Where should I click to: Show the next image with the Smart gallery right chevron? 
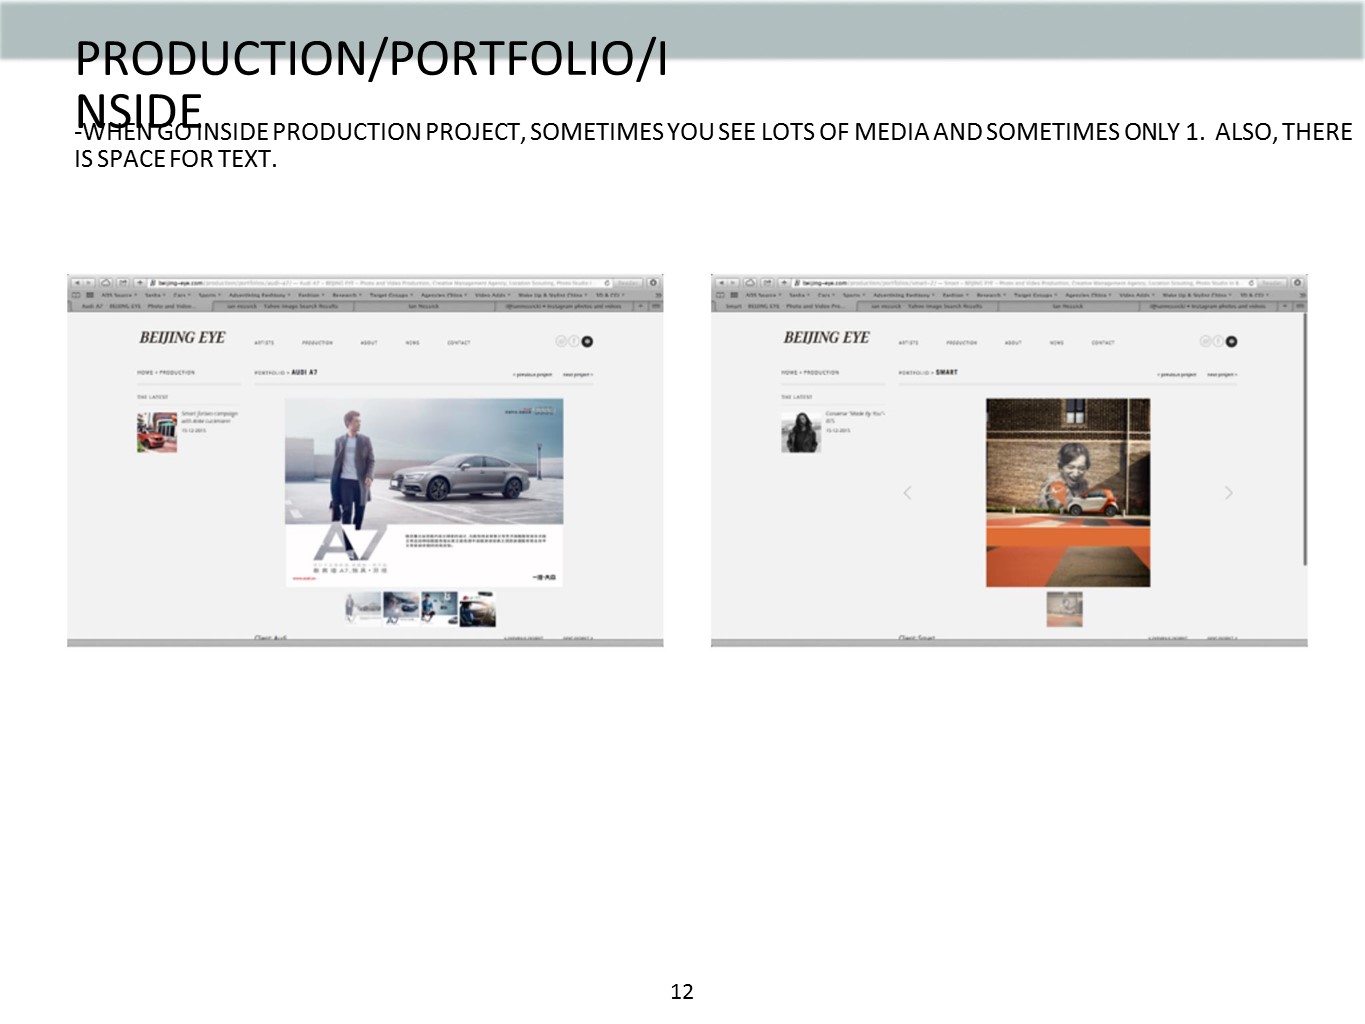[x=1228, y=492]
